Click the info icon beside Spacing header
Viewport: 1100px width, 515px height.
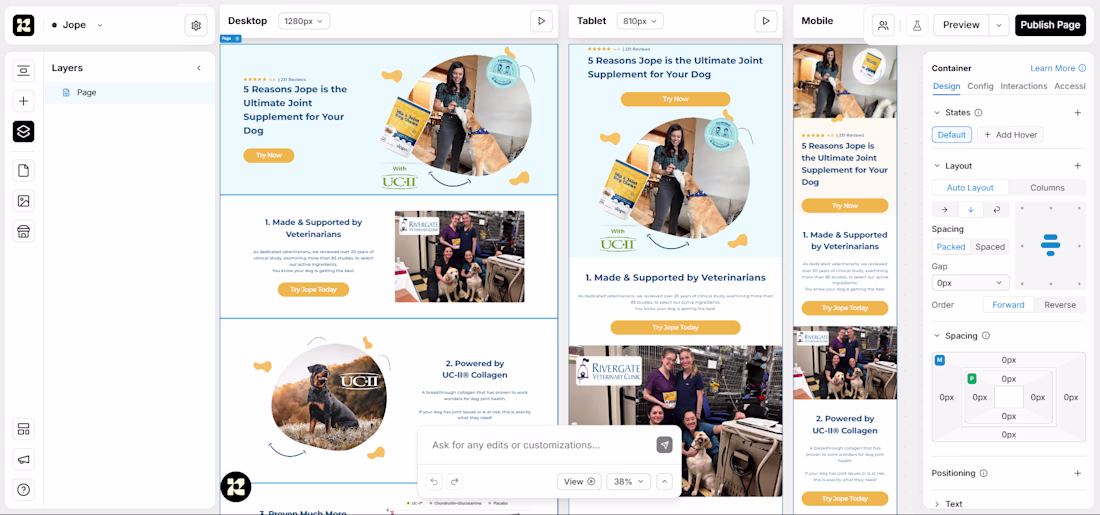pyautogui.click(x=986, y=335)
